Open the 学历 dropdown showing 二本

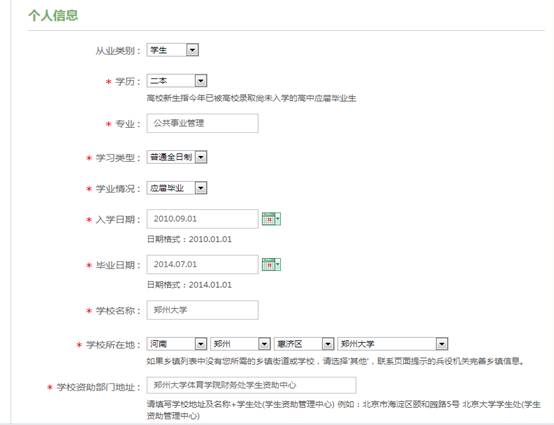point(177,81)
